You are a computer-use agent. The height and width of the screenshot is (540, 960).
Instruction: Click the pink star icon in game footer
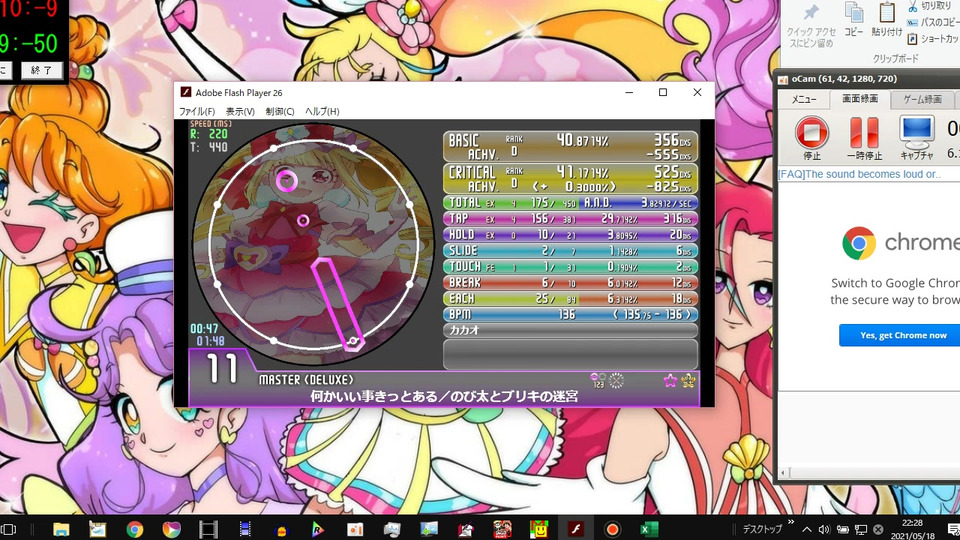point(670,381)
